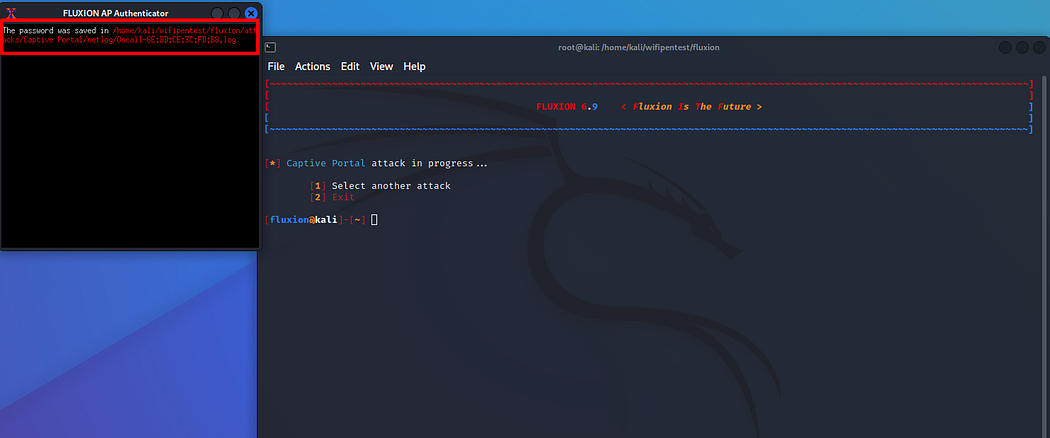
Task: Open the Actions menu
Action: [x=313, y=66]
